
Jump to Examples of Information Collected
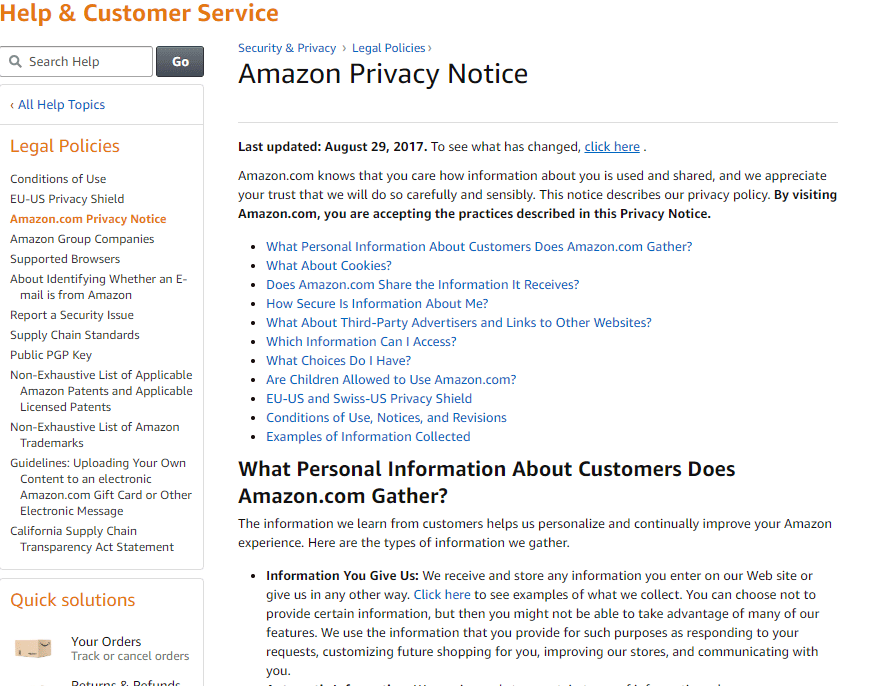(368, 437)
